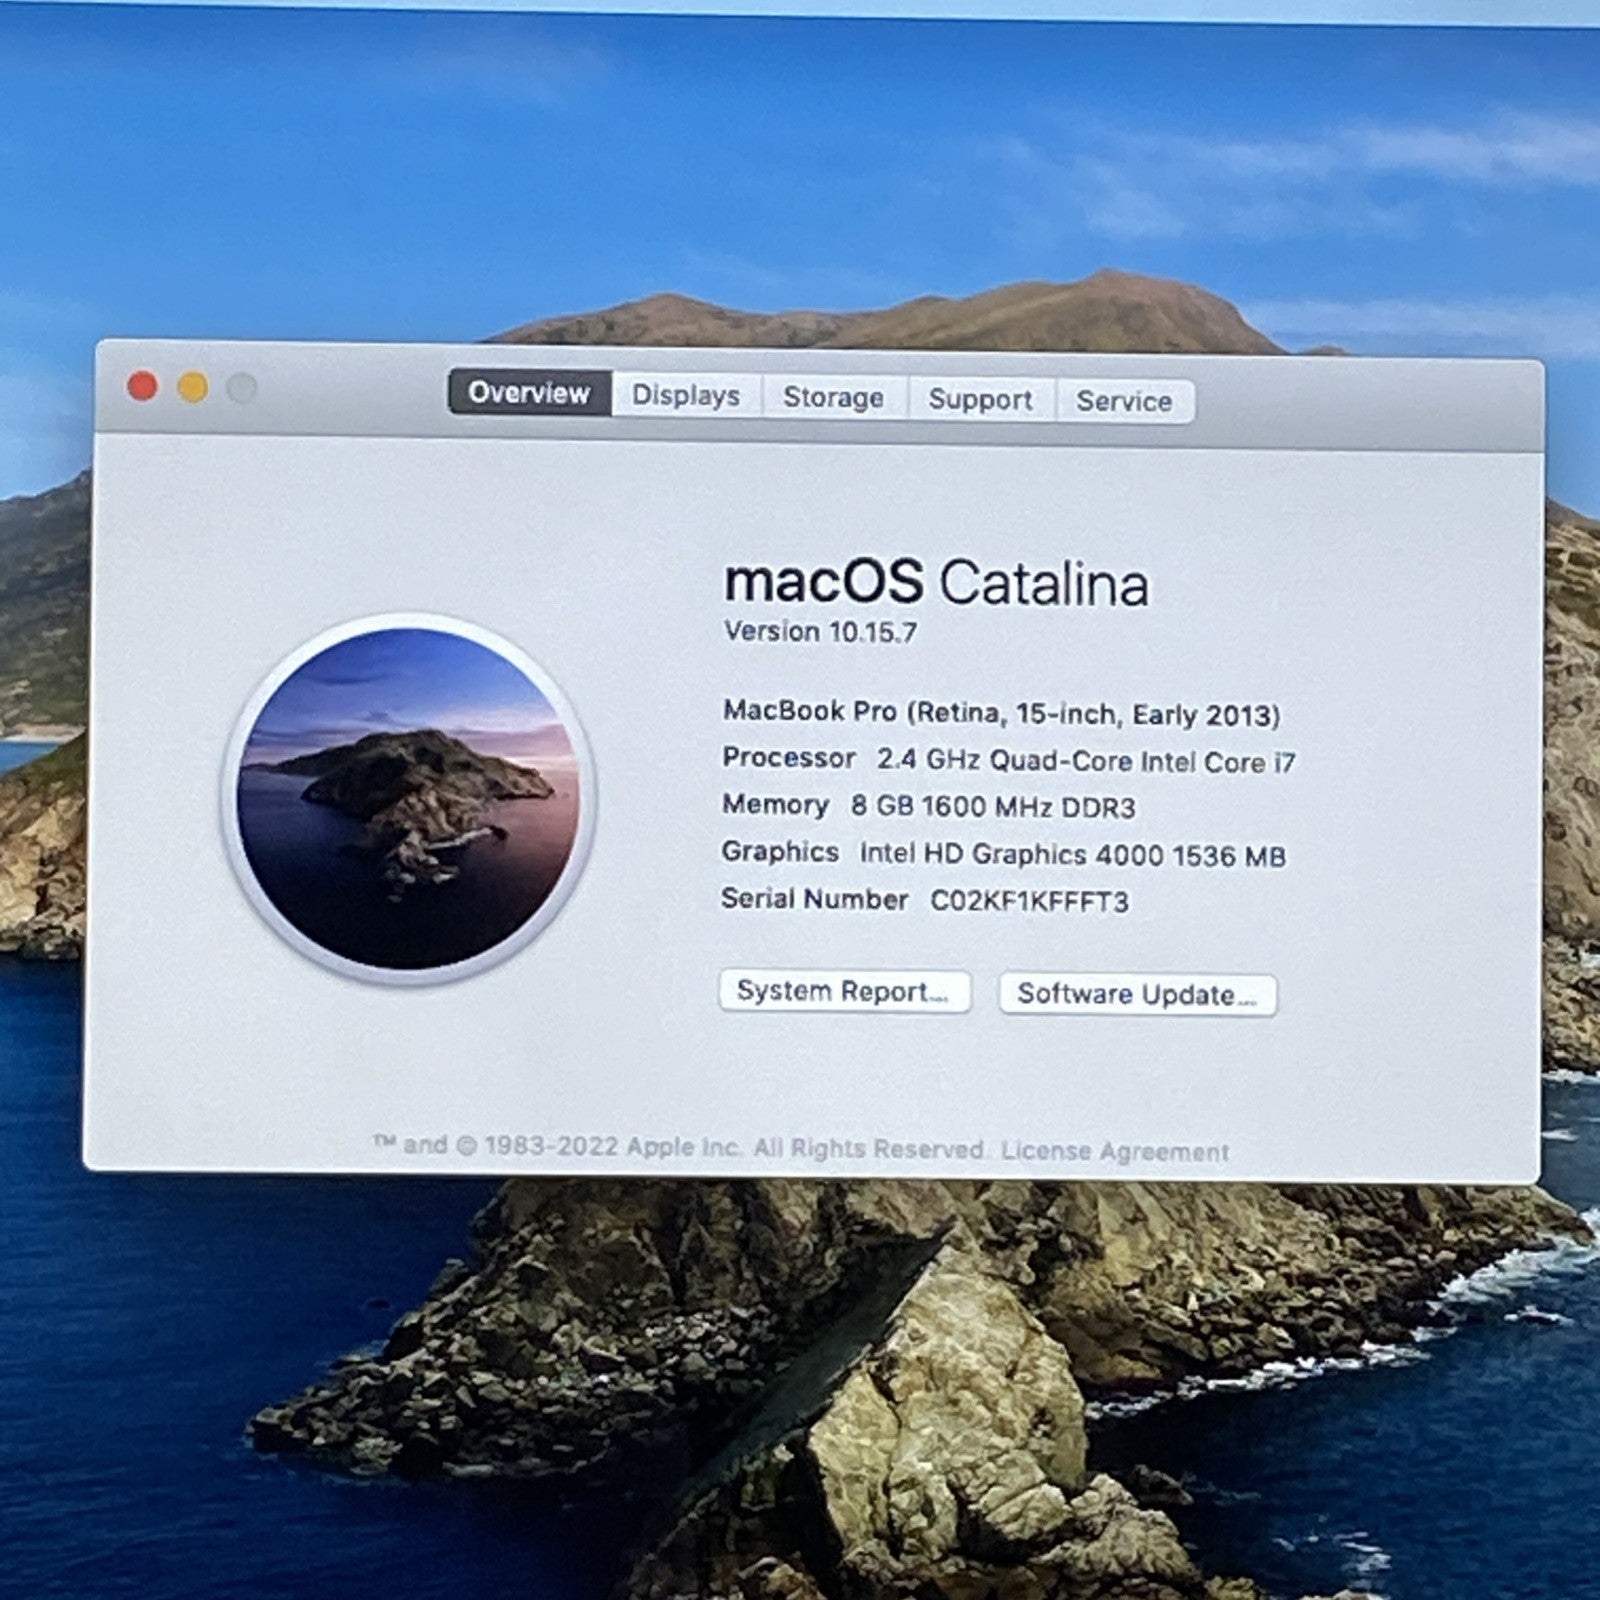Open the License Agreement link

(x=1115, y=1151)
